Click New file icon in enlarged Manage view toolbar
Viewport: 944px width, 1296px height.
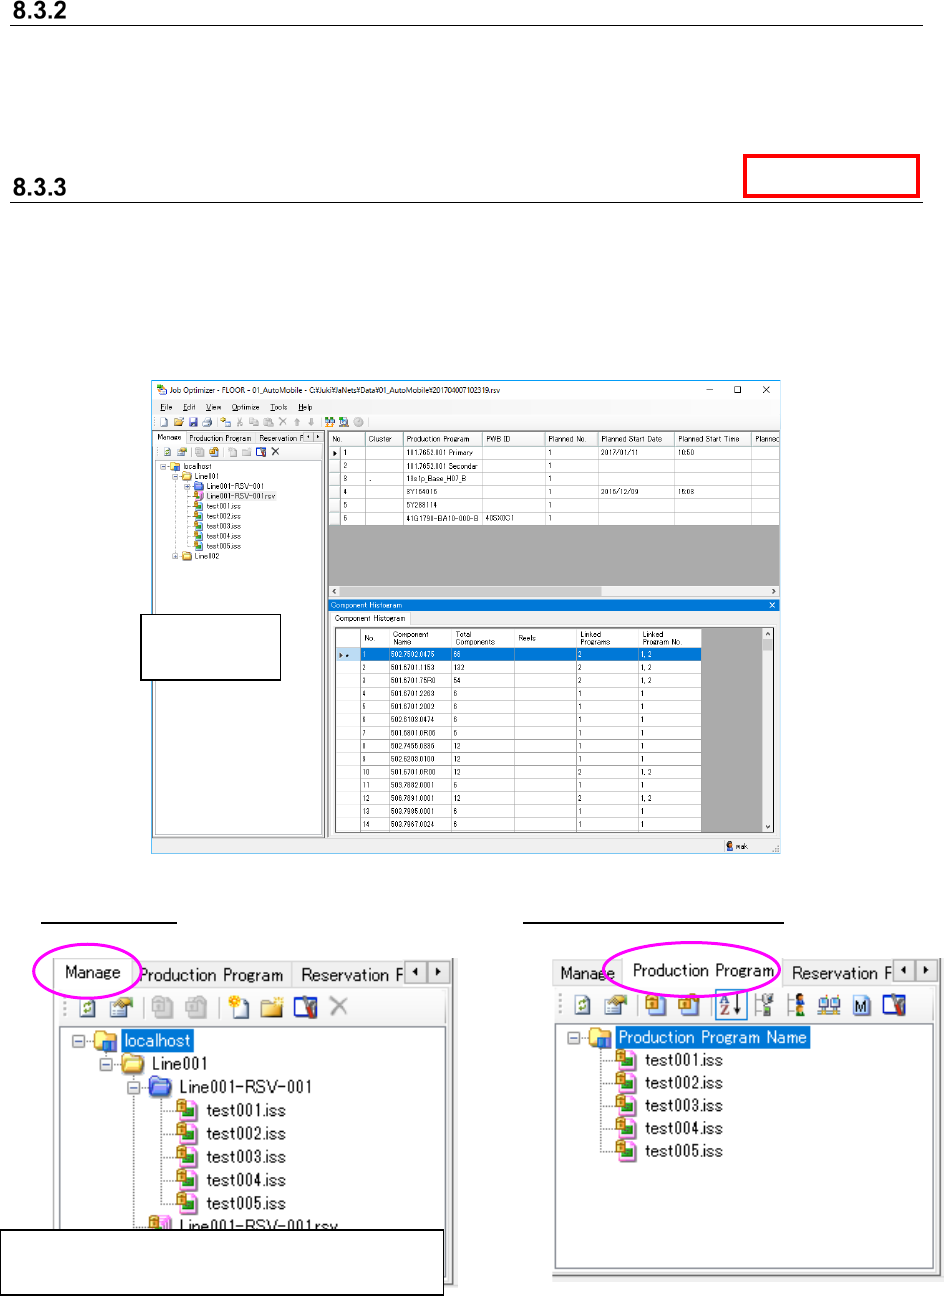239,1007
